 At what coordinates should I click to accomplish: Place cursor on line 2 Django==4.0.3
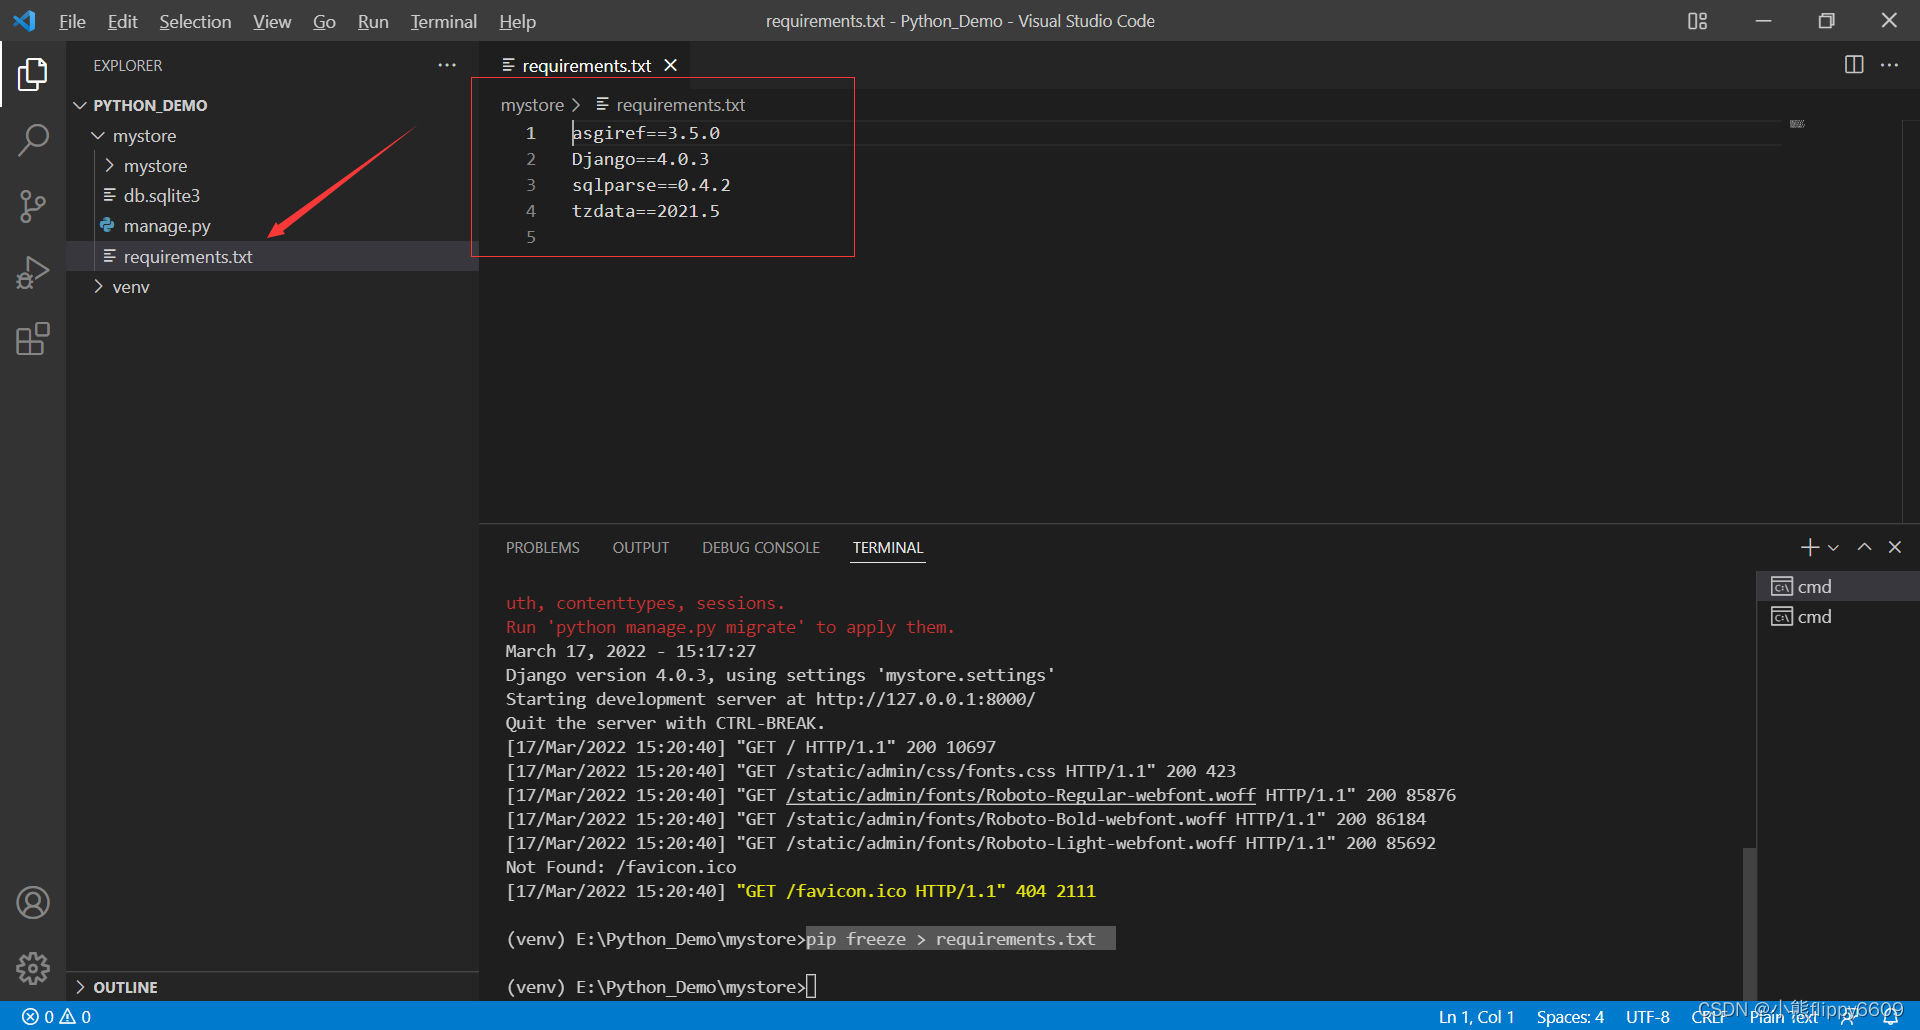click(640, 159)
